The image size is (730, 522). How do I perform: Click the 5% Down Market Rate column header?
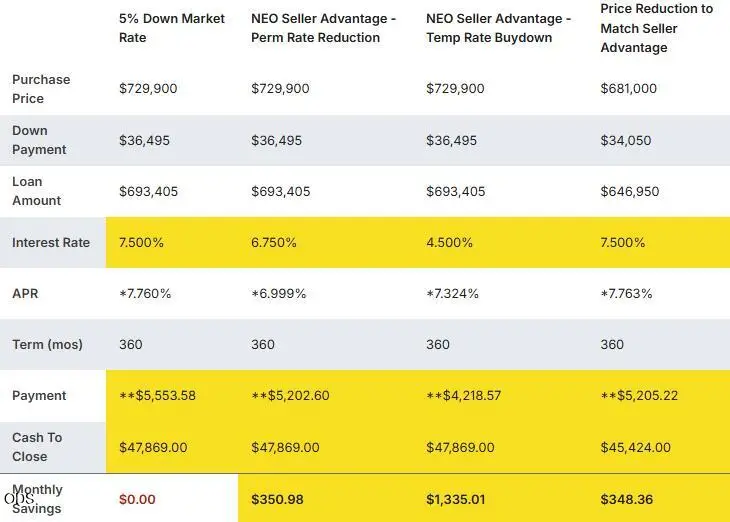click(172, 28)
